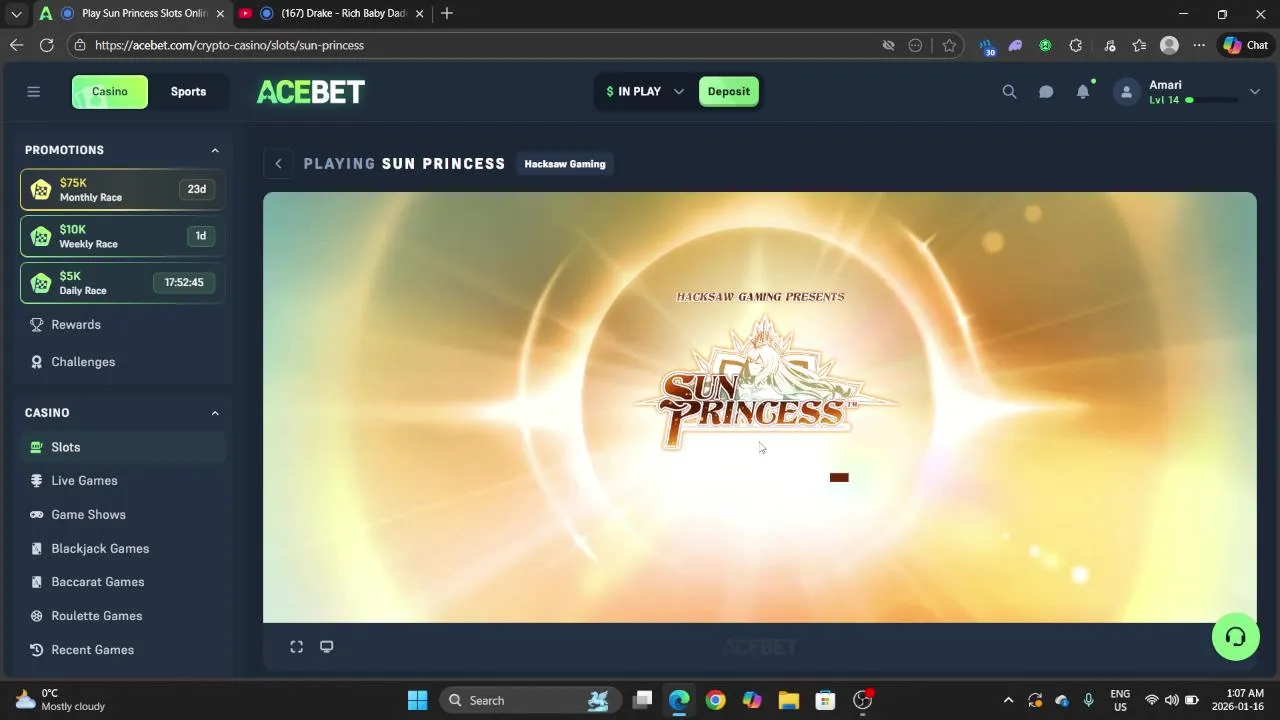Collapse the Casino section

pos(215,413)
